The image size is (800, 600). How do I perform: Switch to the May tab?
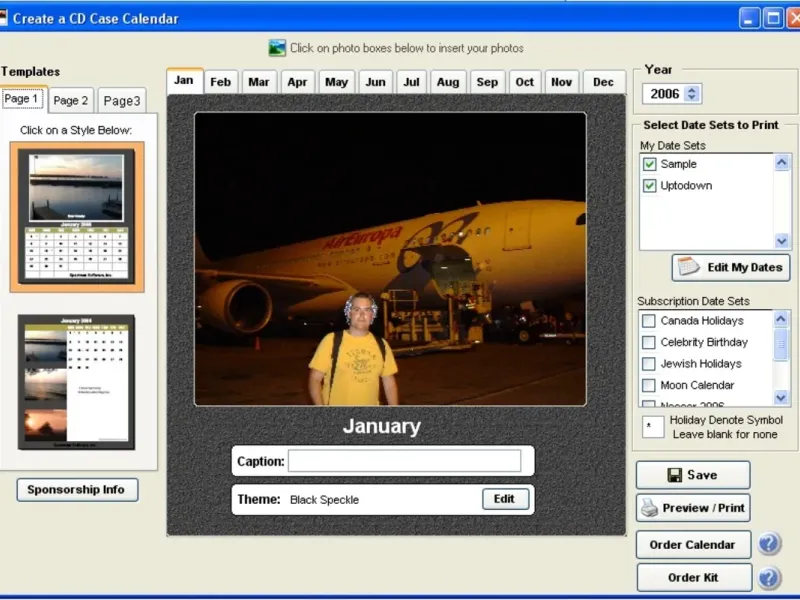point(336,82)
